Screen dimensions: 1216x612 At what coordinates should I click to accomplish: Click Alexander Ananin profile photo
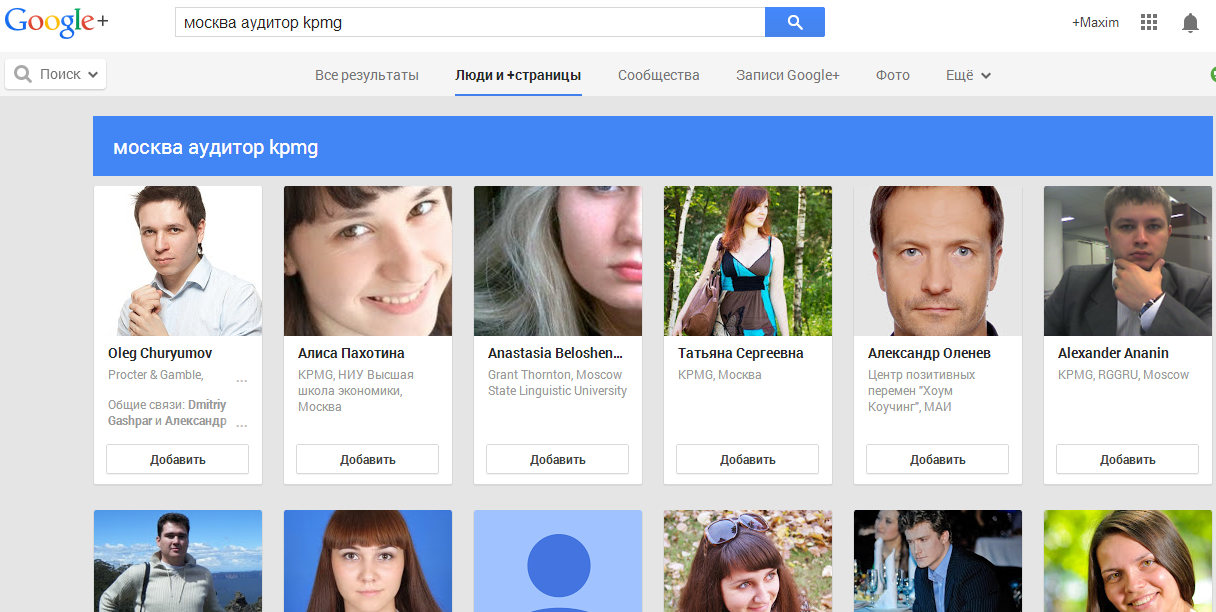(1128, 261)
